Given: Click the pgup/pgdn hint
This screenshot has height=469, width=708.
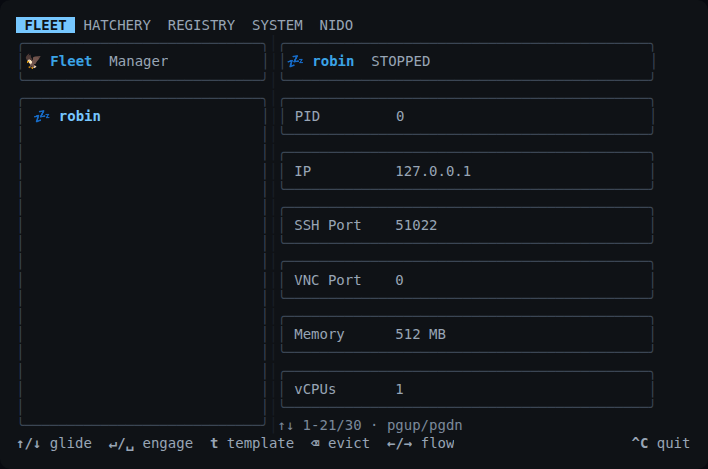Looking at the screenshot, I should [x=424, y=425].
